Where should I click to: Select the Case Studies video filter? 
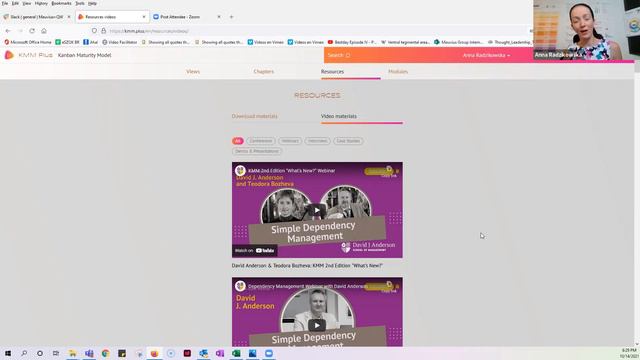(348, 141)
